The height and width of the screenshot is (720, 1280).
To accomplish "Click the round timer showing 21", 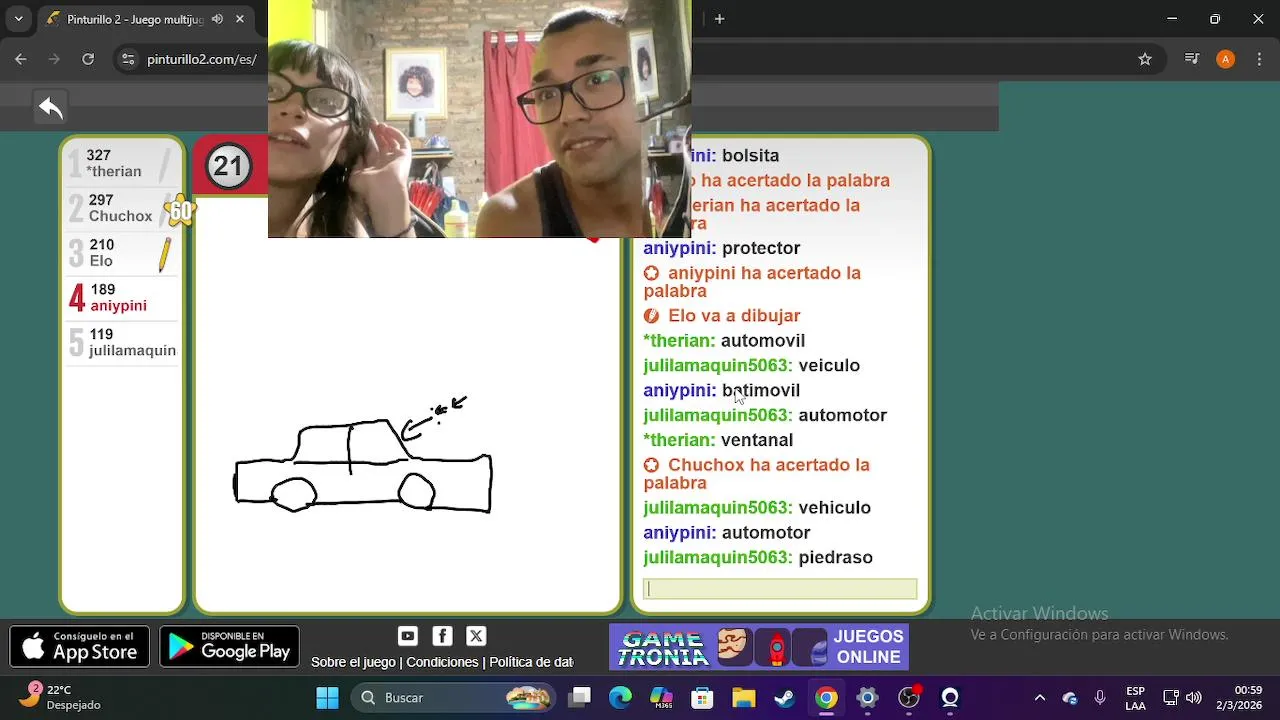I will pos(228,166).
